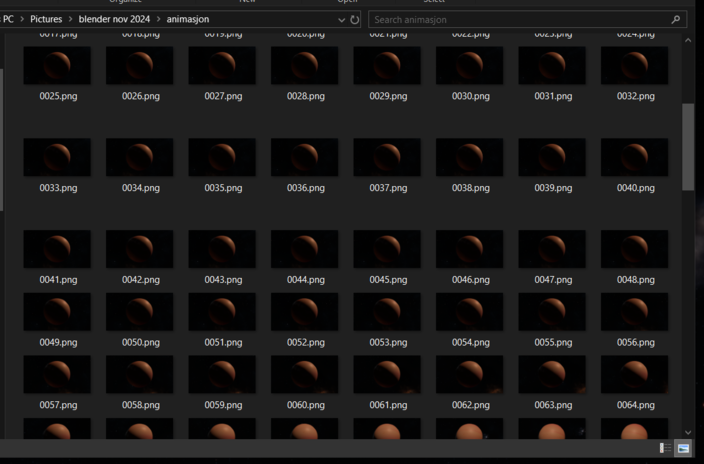Viewport: 704px width, 464px height.
Task: Select the 0053.png image file
Action: tap(387, 313)
